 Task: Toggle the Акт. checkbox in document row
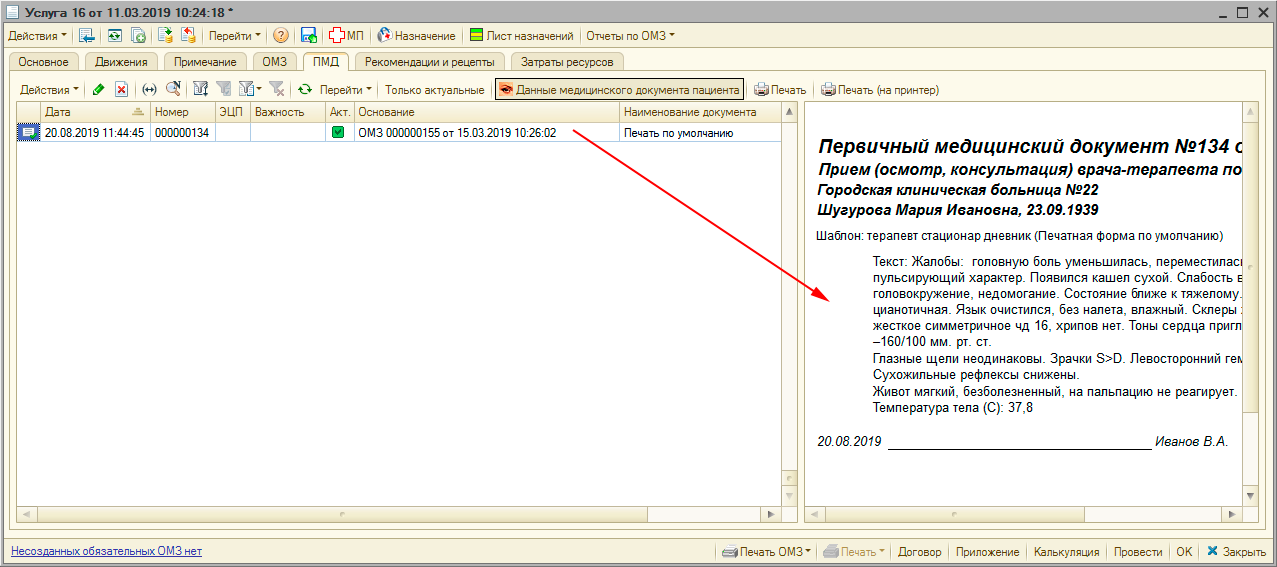338,132
